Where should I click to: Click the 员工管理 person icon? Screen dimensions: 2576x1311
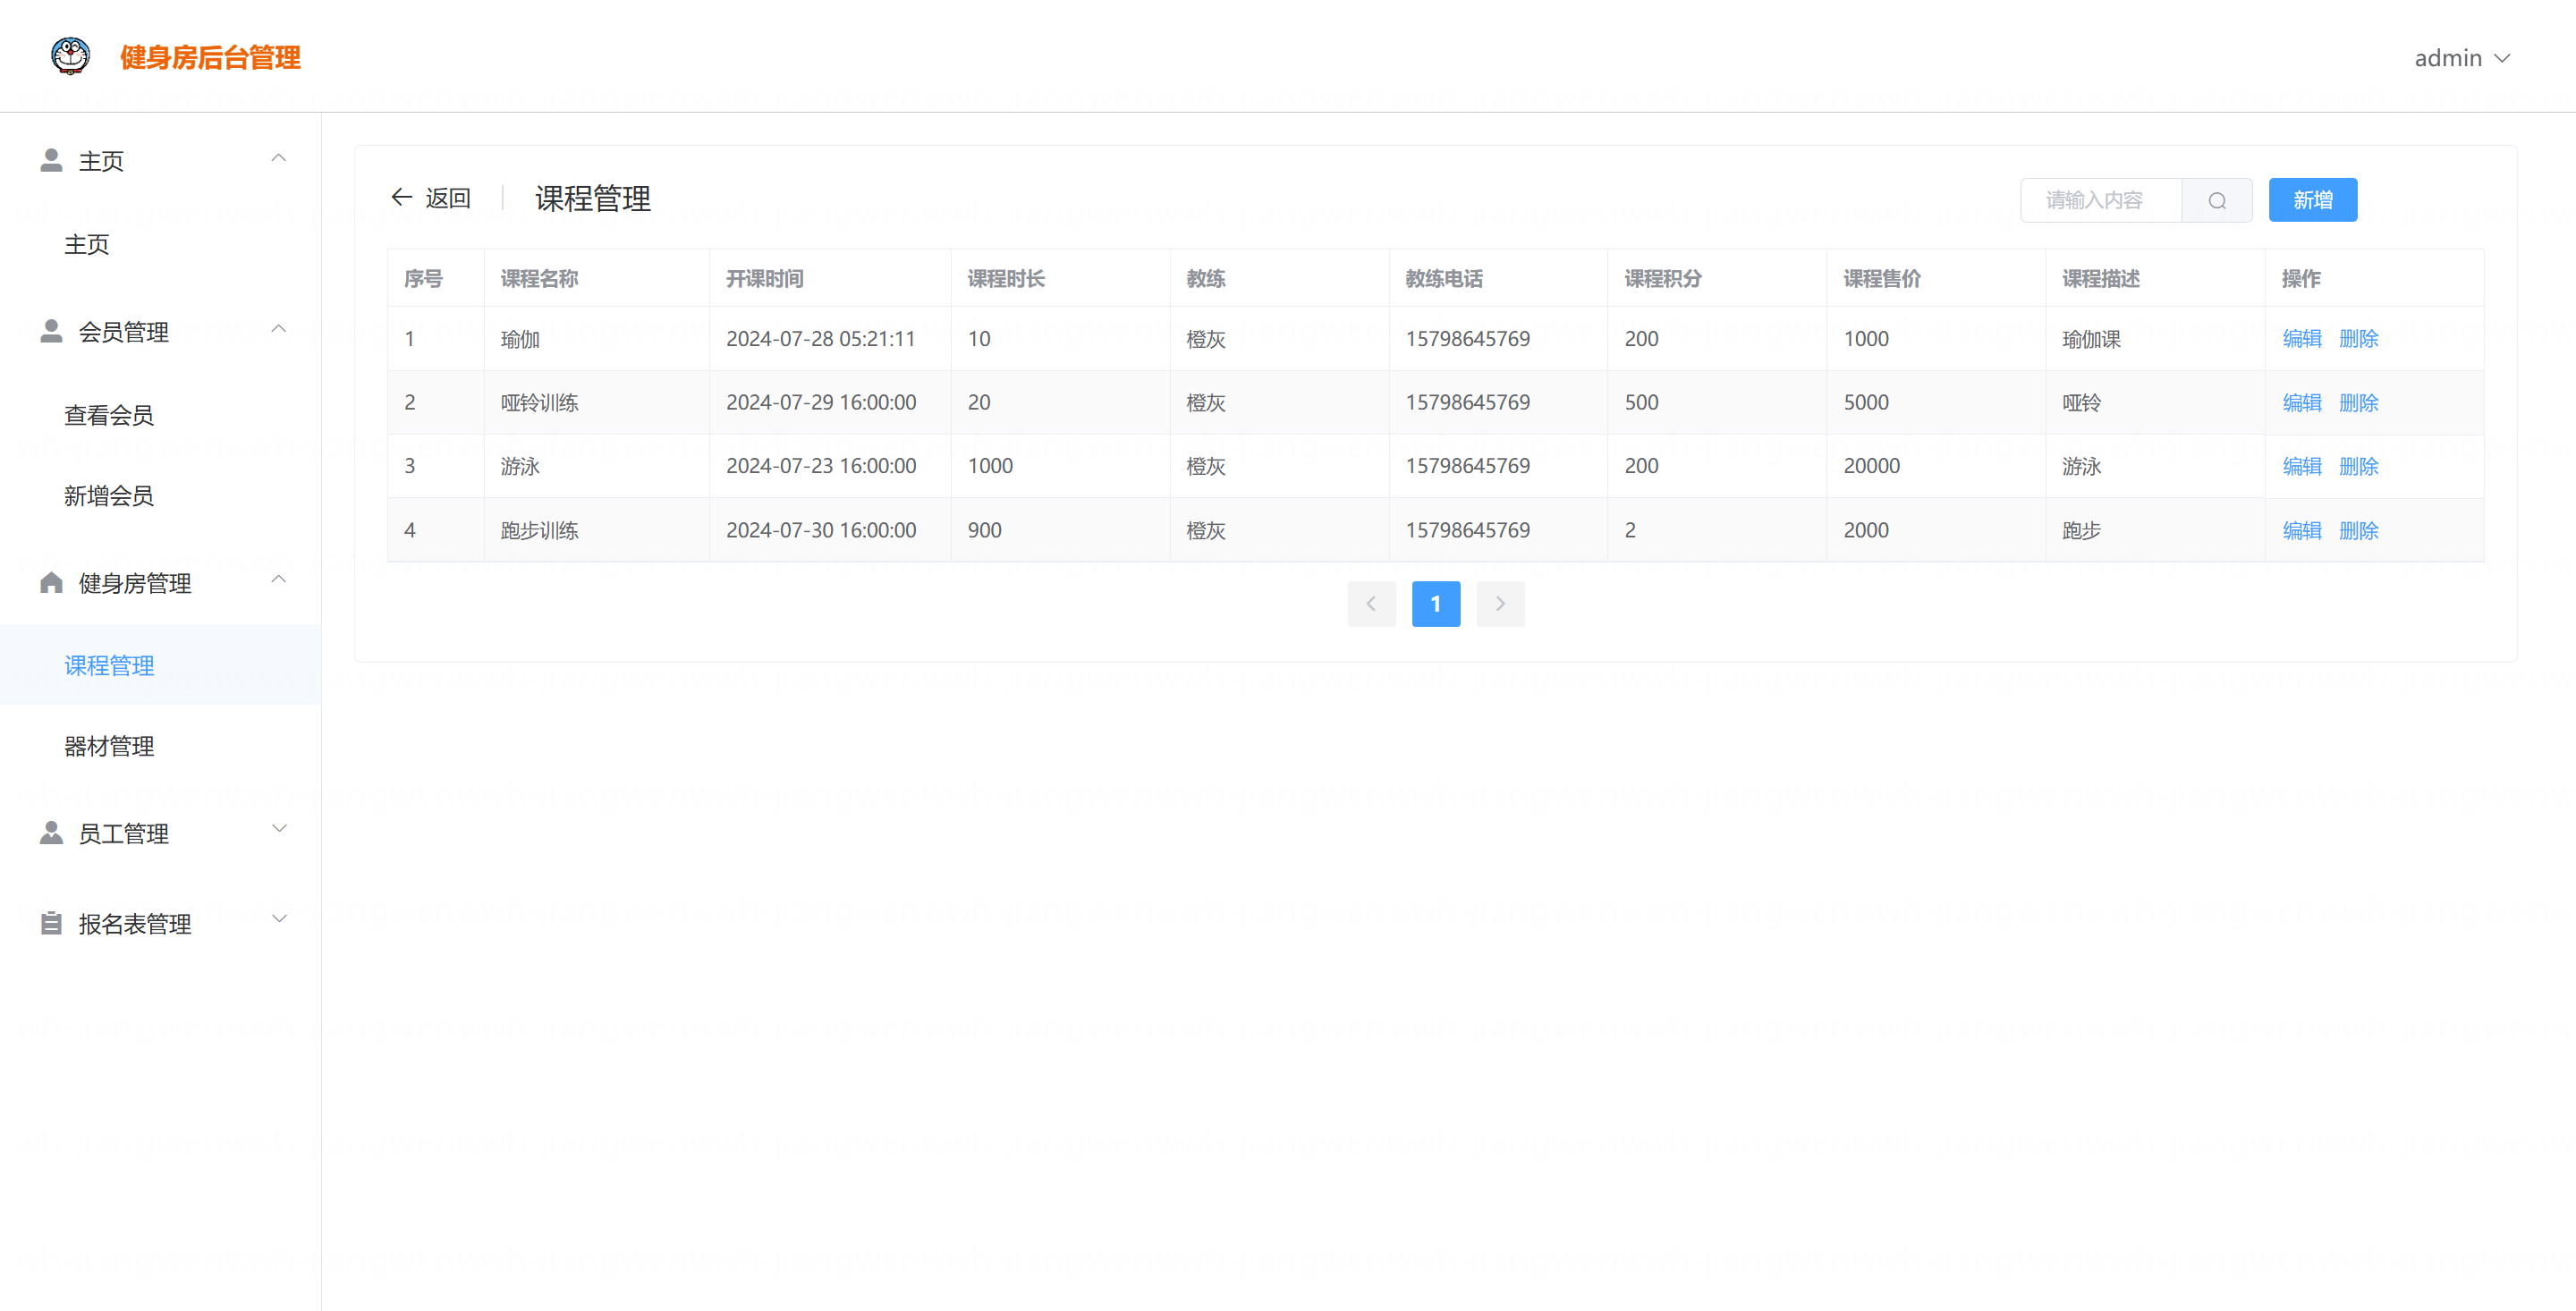[51, 833]
